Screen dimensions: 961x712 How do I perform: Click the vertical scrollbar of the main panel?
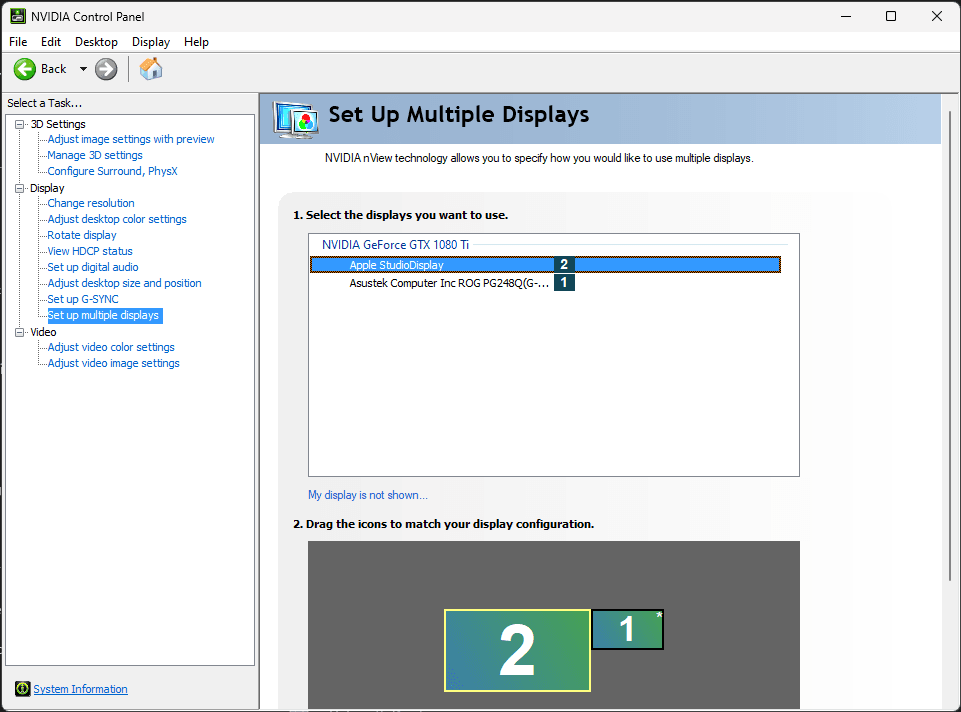(x=948, y=400)
